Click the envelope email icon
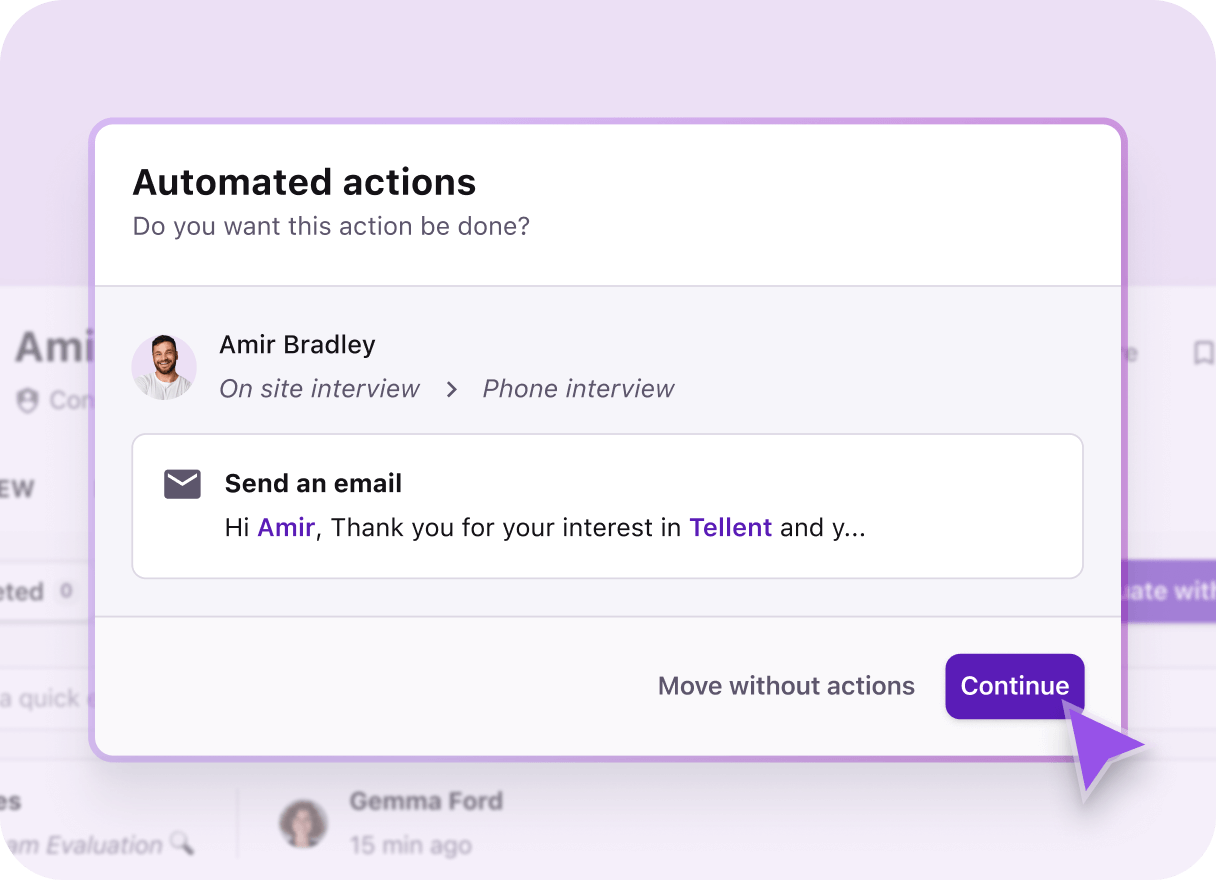The image size is (1216, 880). click(181, 484)
